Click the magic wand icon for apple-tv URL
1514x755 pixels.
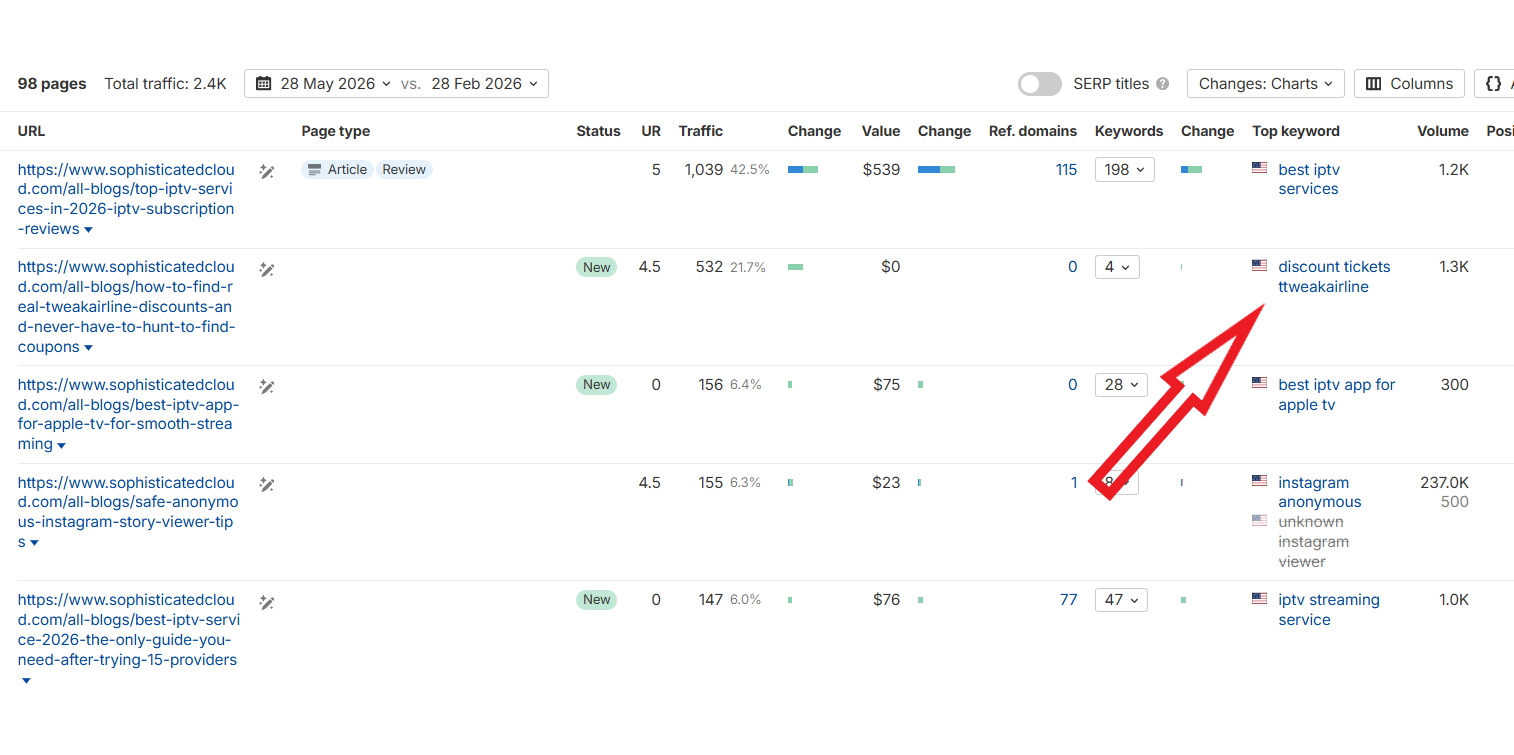pyautogui.click(x=267, y=387)
